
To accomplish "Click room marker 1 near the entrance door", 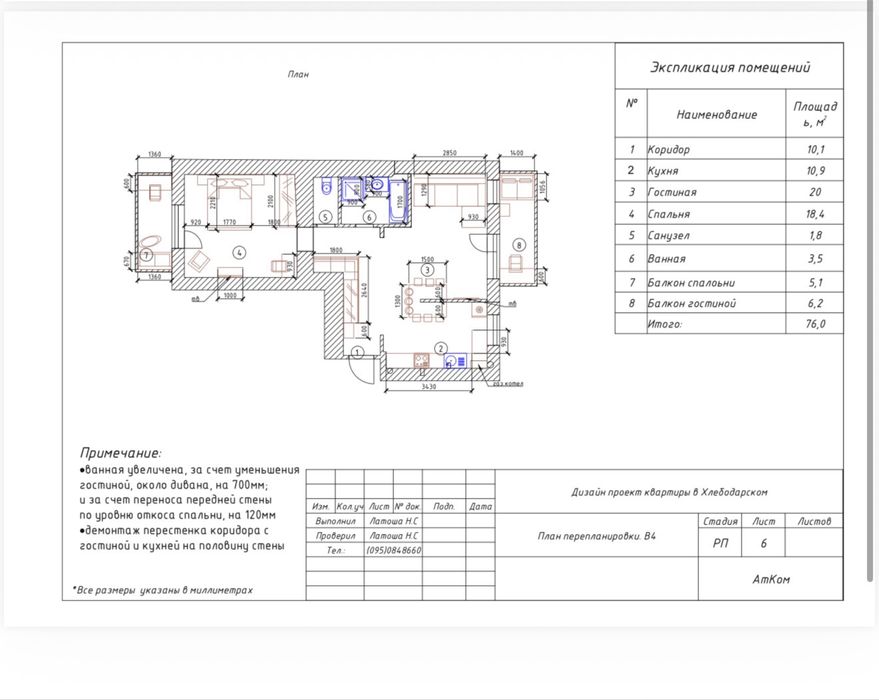I will [x=358, y=353].
